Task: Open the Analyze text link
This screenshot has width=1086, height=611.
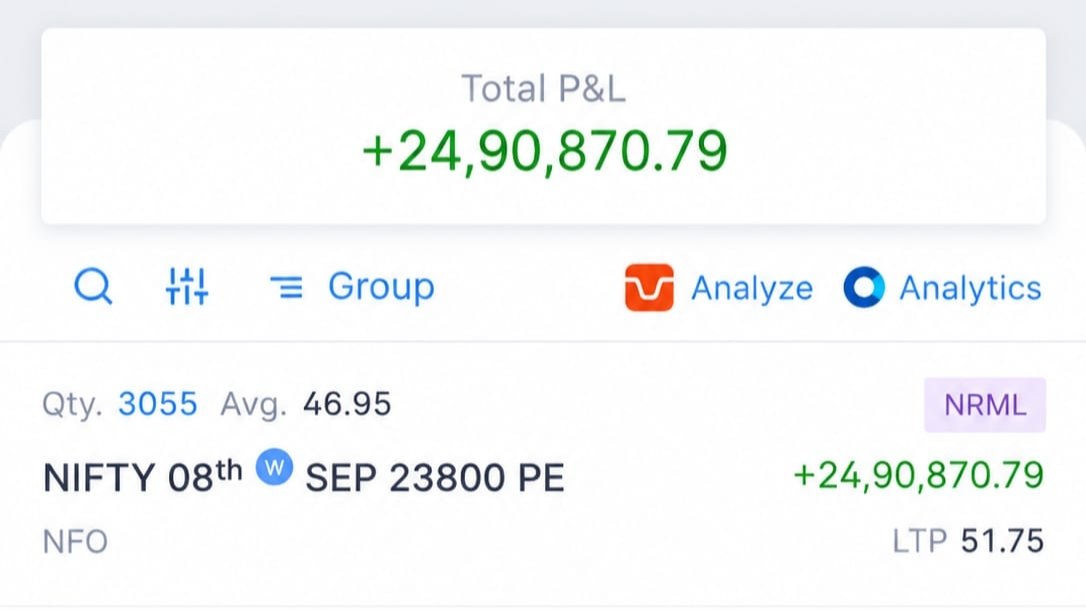Action: click(752, 288)
